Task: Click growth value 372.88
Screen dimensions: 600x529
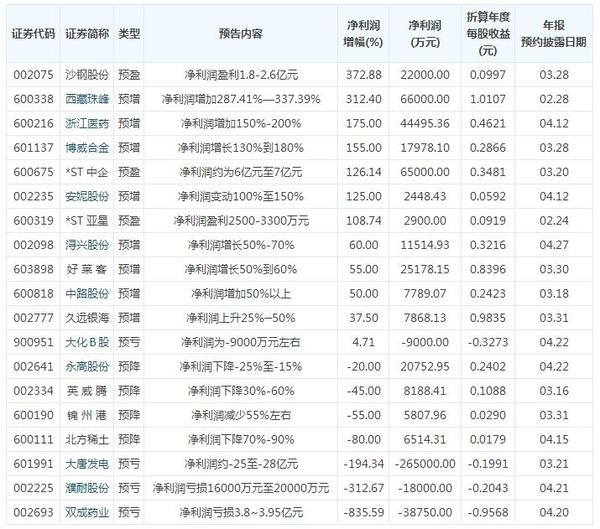Action: [x=364, y=75]
